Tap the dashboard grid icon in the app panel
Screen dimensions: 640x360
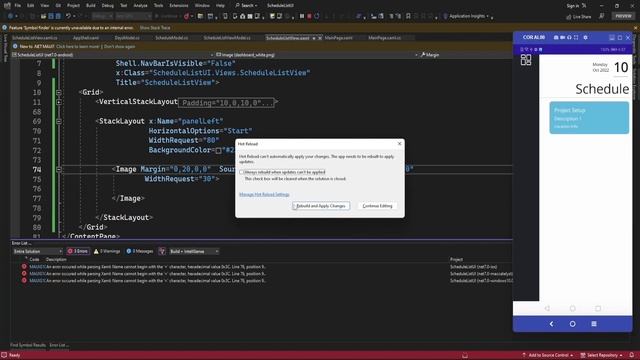[x=526, y=60]
